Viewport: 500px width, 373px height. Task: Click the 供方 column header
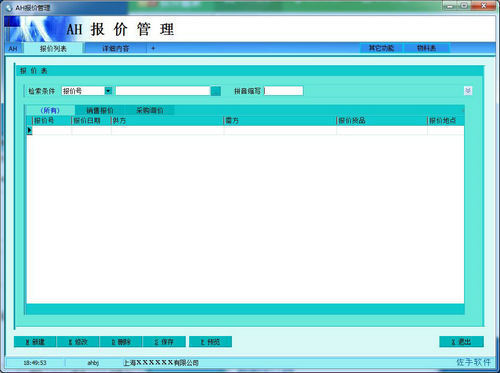167,120
